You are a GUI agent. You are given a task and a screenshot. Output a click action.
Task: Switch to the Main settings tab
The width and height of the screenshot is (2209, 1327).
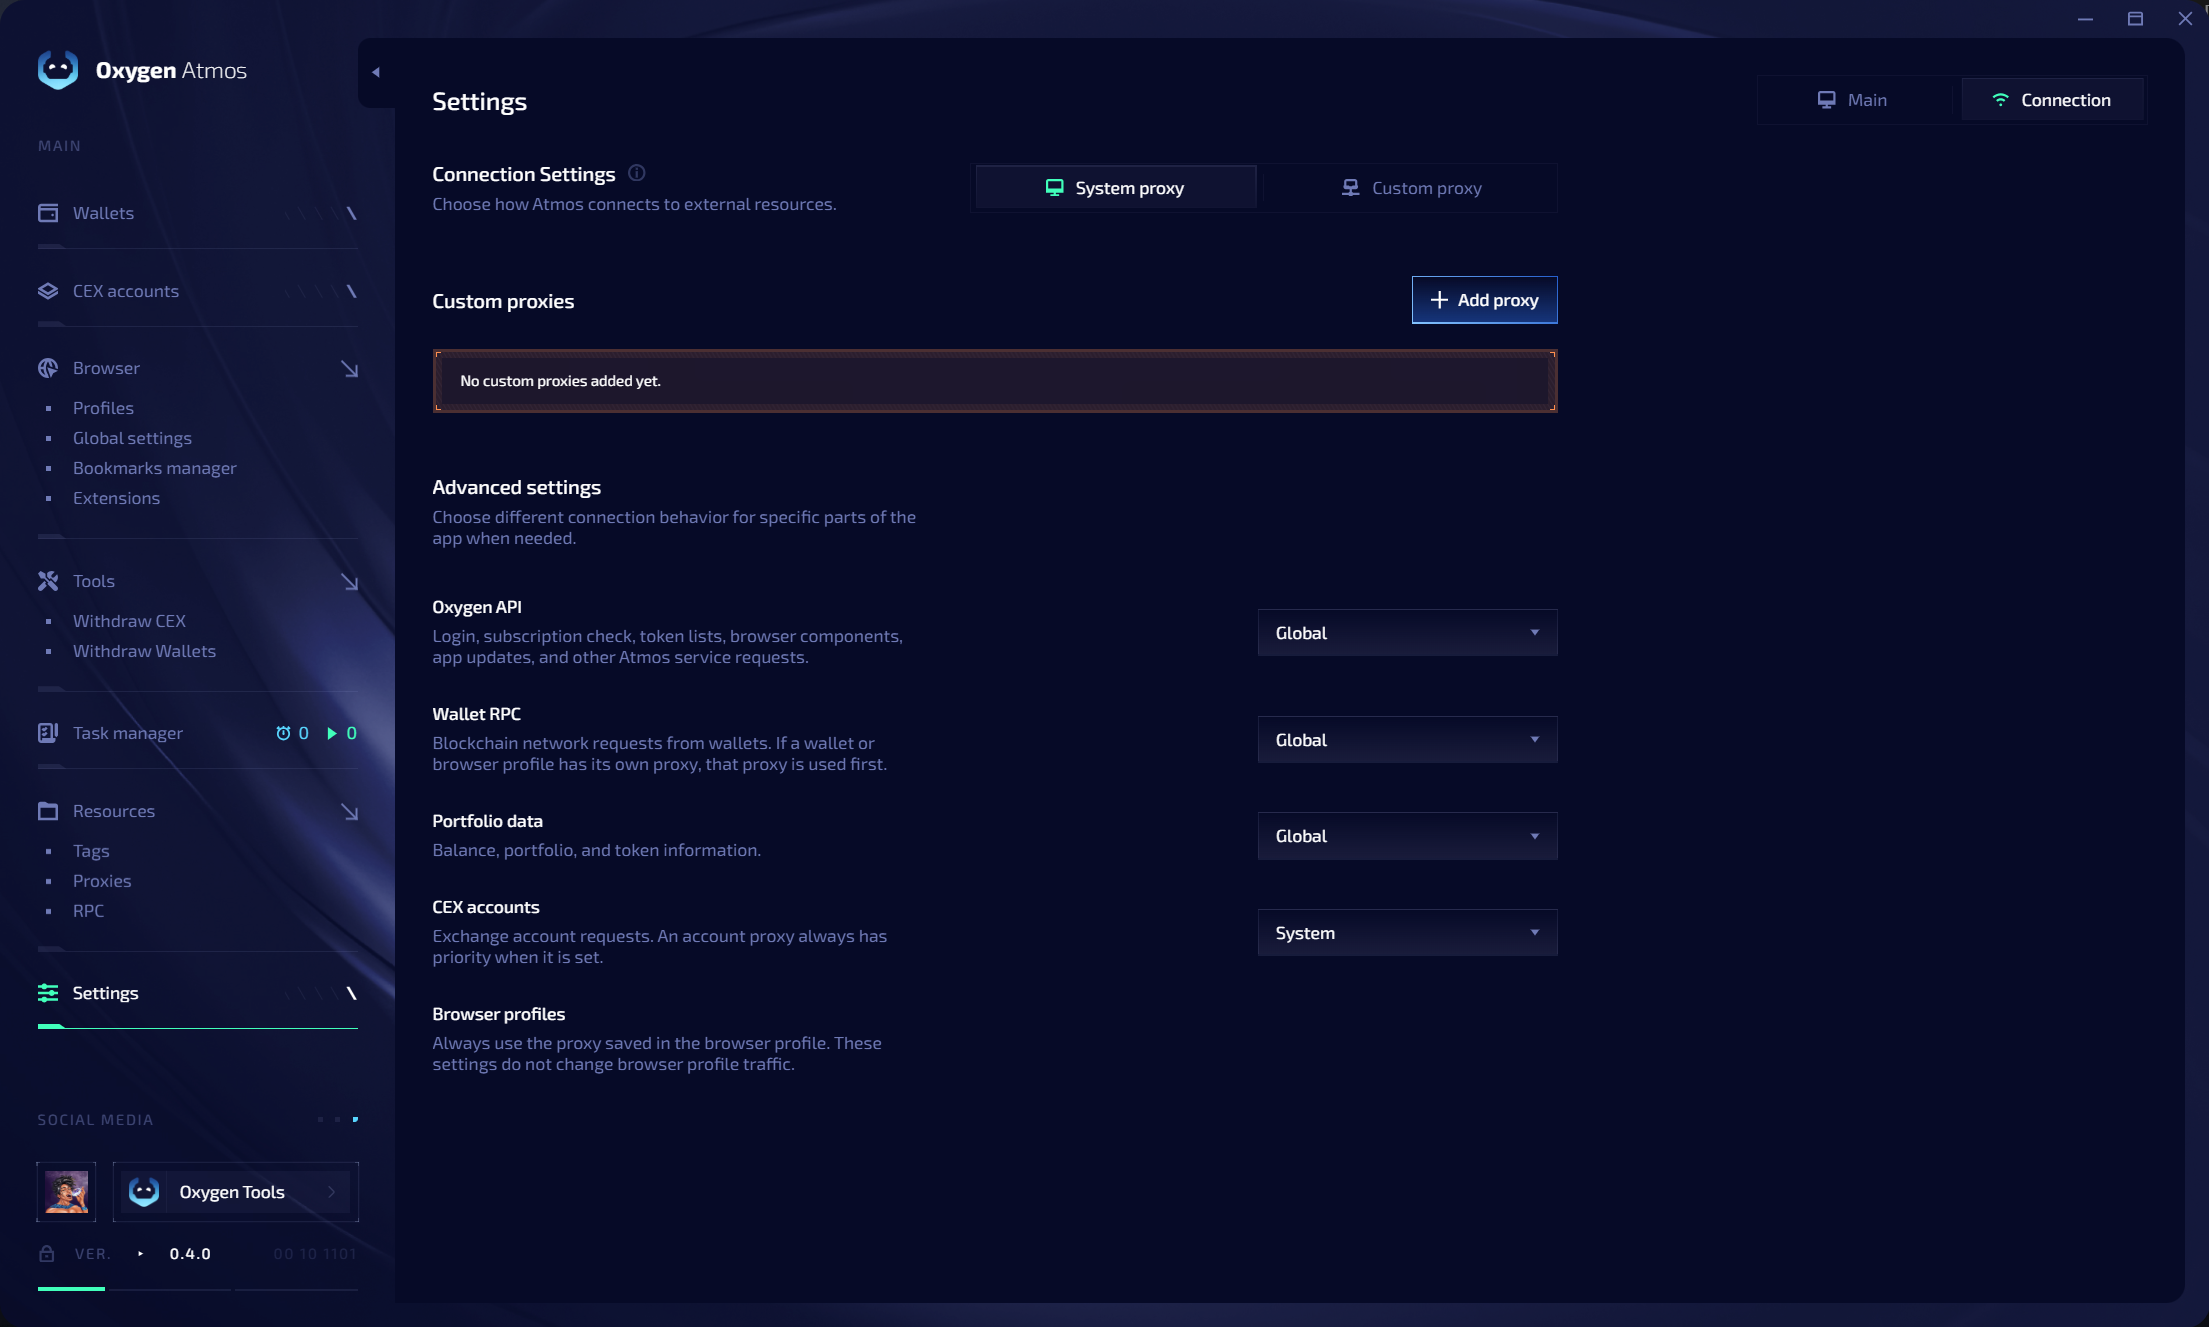click(x=1853, y=100)
